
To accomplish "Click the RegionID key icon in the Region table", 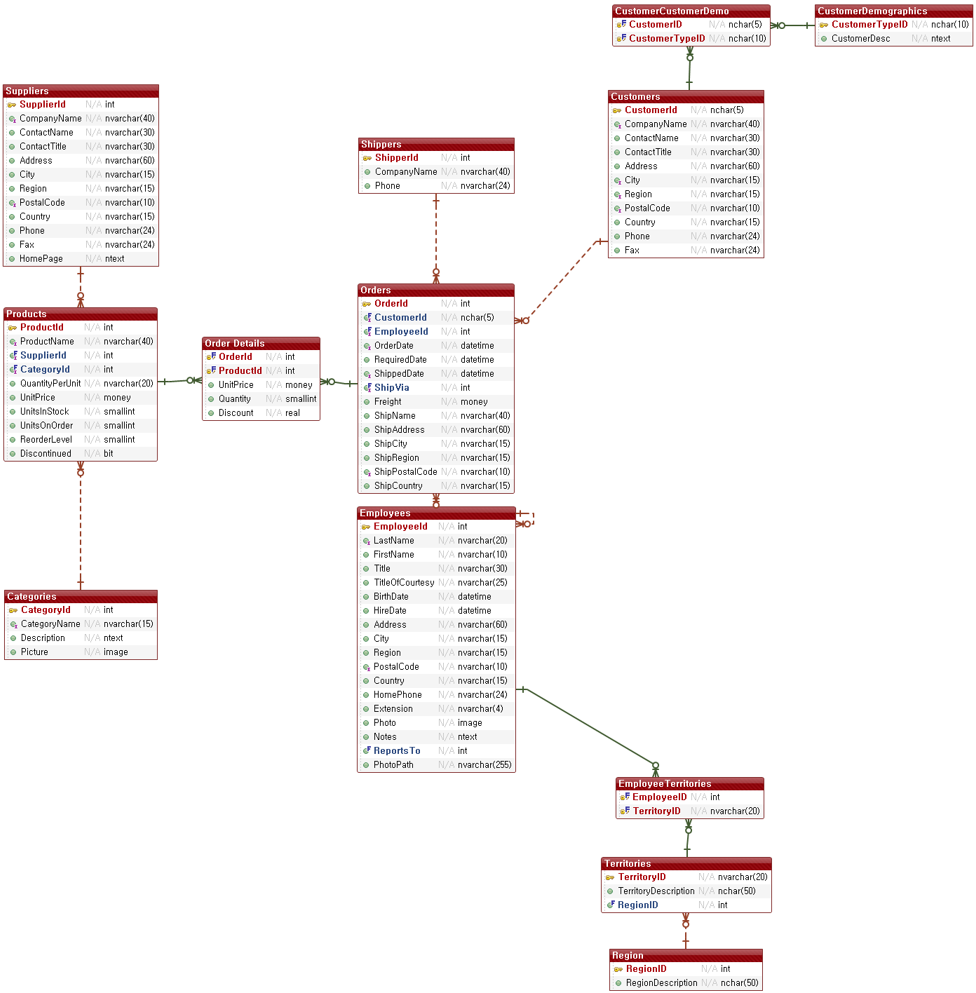I will click(x=617, y=968).
